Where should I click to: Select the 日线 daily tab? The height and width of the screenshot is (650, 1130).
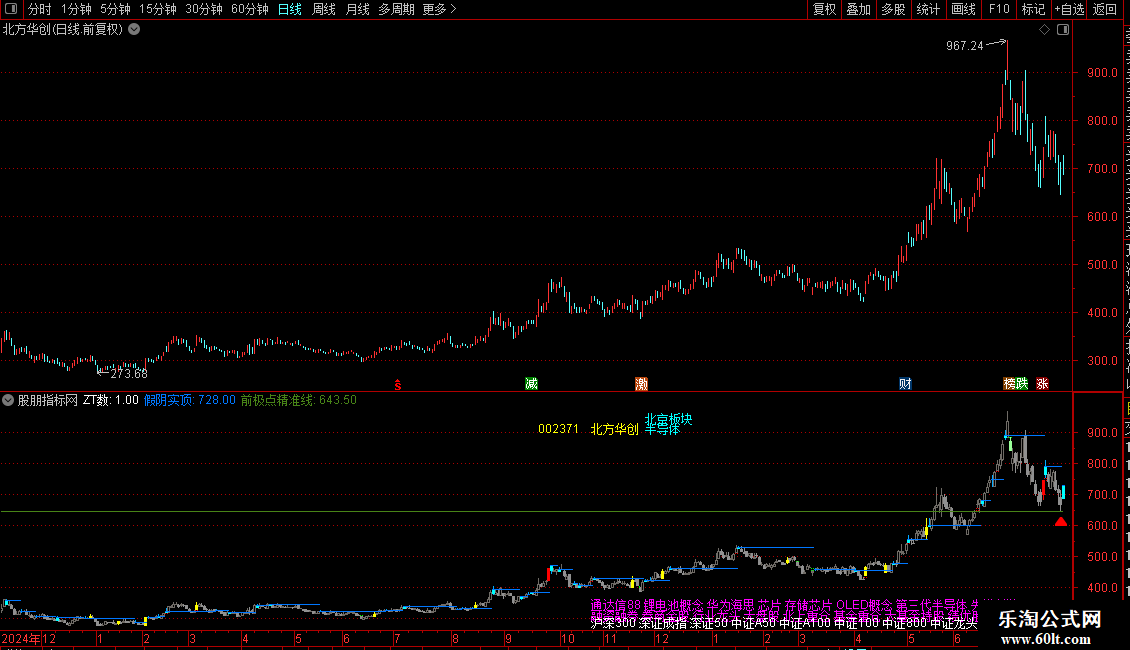290,9
